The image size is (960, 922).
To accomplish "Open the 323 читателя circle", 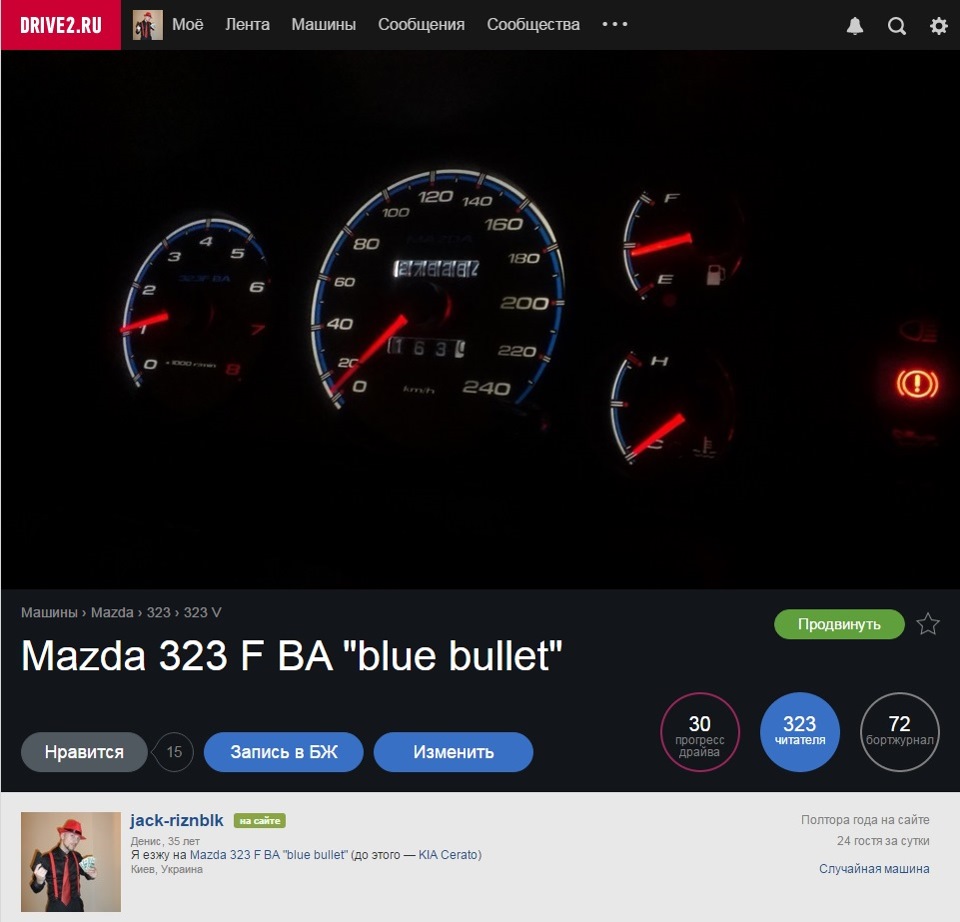I will (x=800, y=732).
